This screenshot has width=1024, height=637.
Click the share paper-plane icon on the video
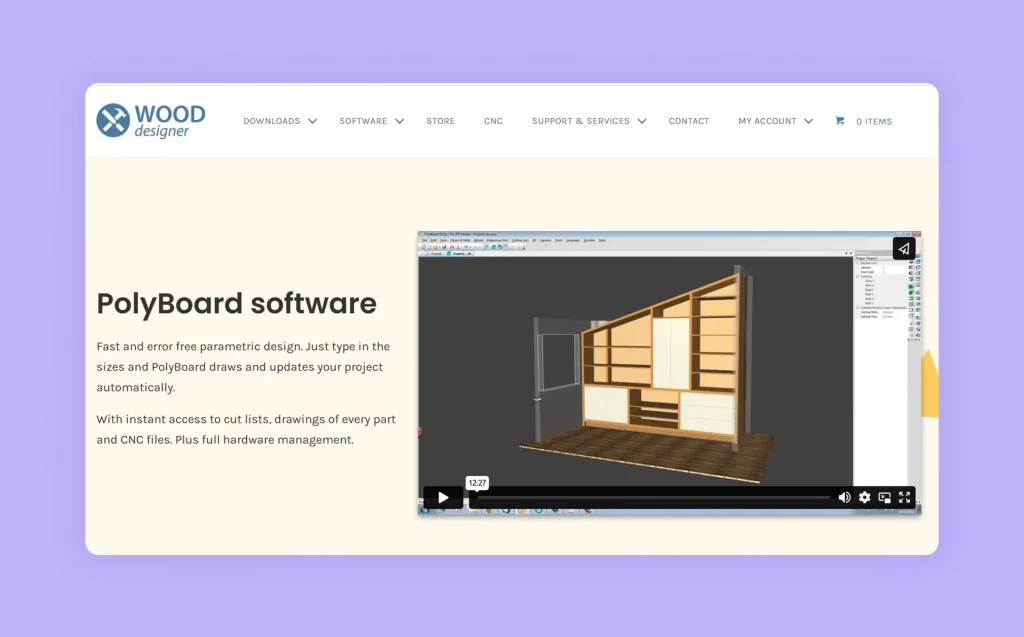pos(903,249)
